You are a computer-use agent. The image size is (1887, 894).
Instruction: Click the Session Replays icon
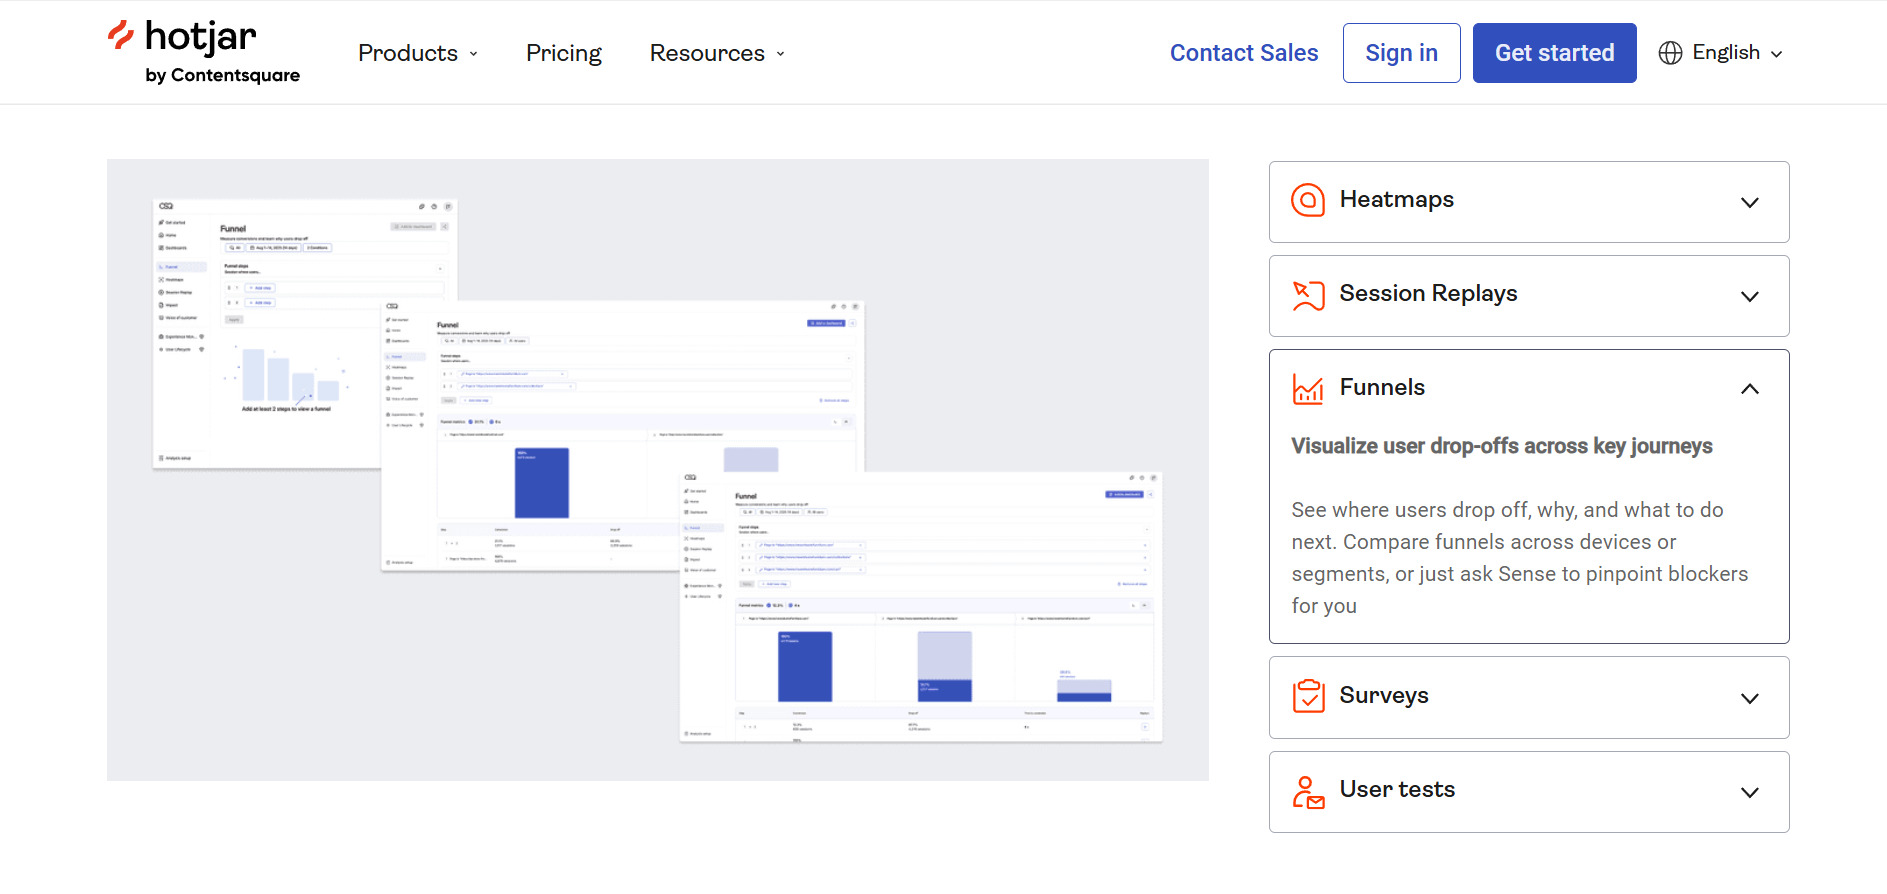[x=1308, y=295]
